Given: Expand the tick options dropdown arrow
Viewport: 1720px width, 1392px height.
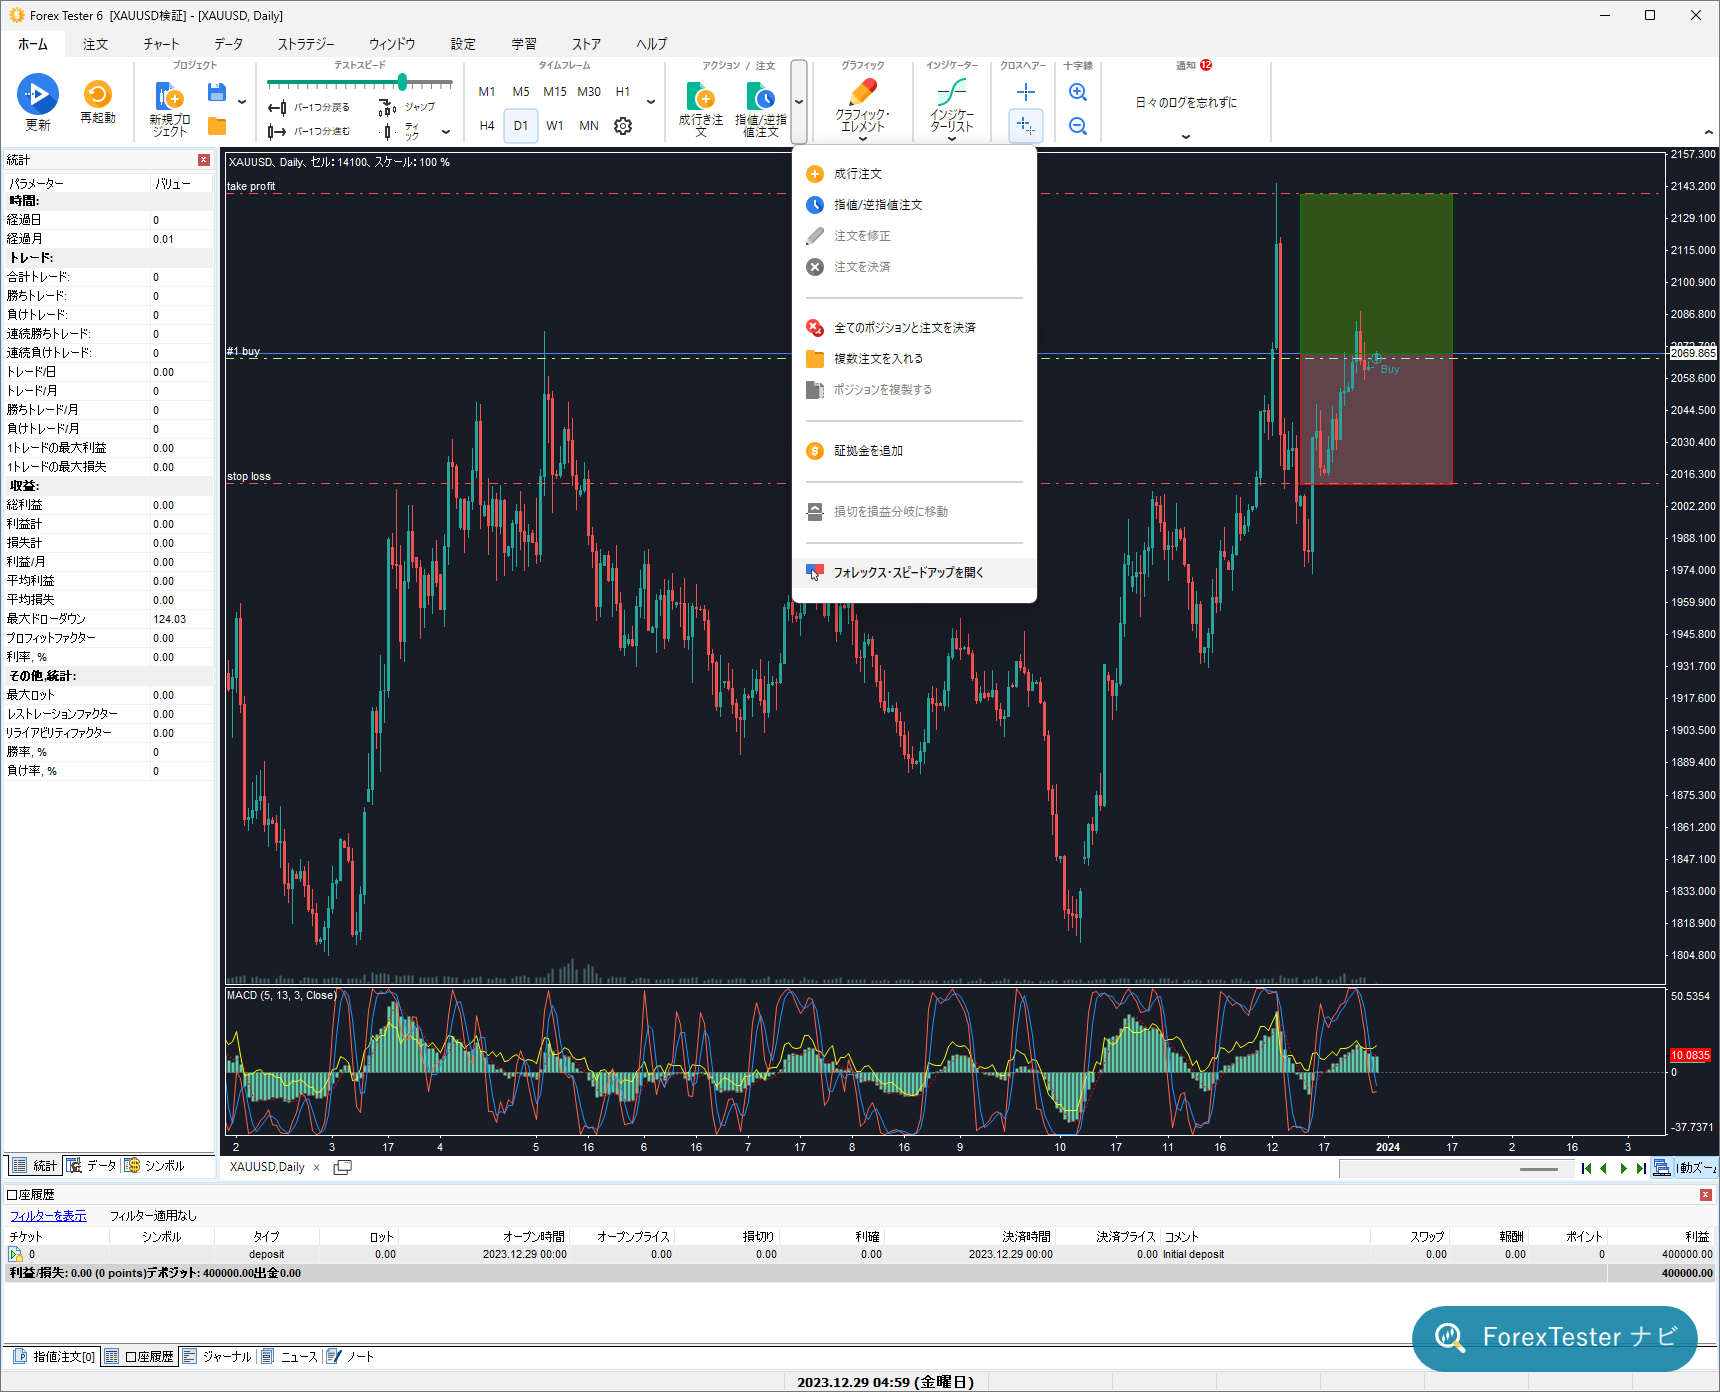Looking at the screenshot, I should [446, 131].
